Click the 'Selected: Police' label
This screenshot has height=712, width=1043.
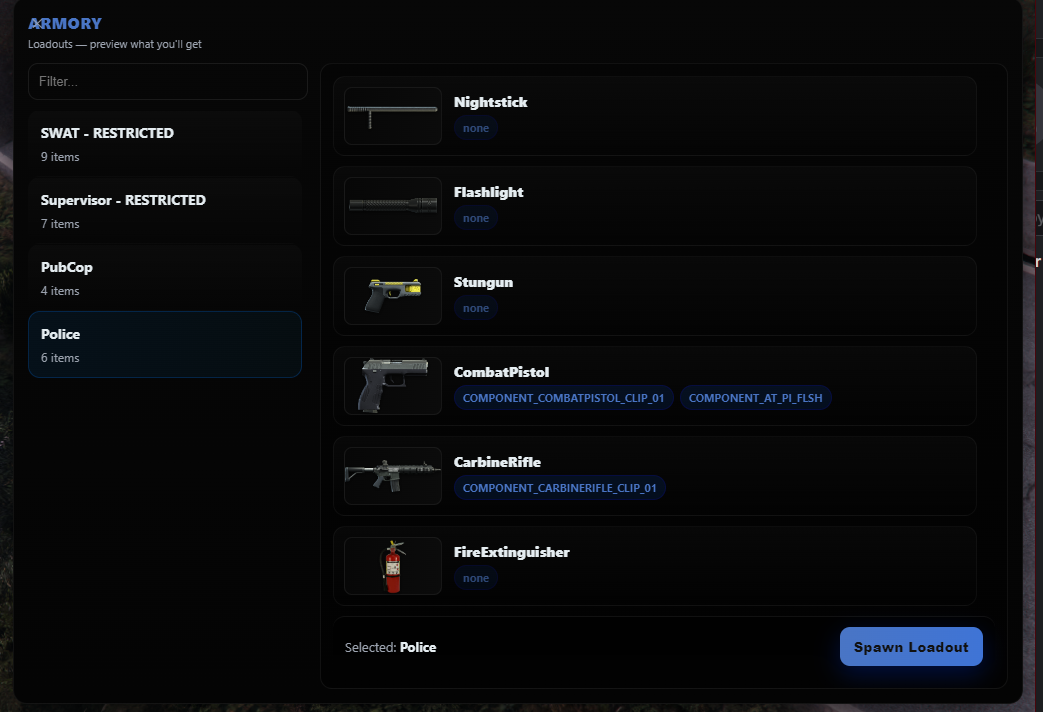(390, 647)
